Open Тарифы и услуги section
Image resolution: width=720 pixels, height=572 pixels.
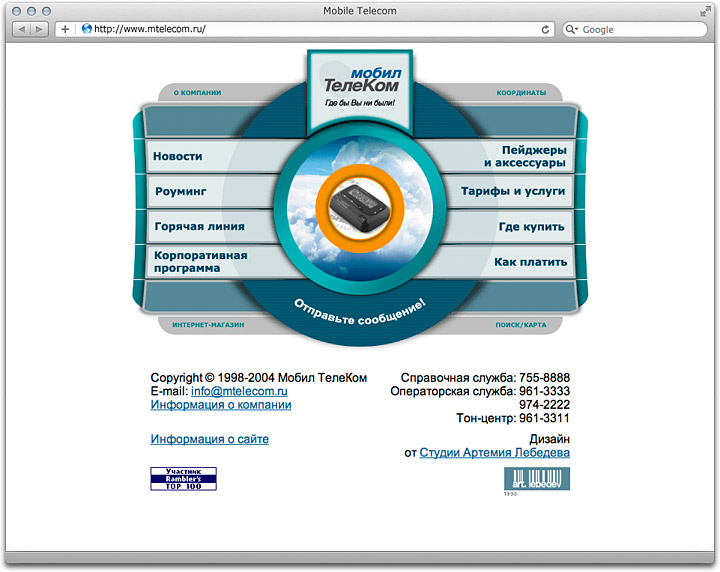513,190
